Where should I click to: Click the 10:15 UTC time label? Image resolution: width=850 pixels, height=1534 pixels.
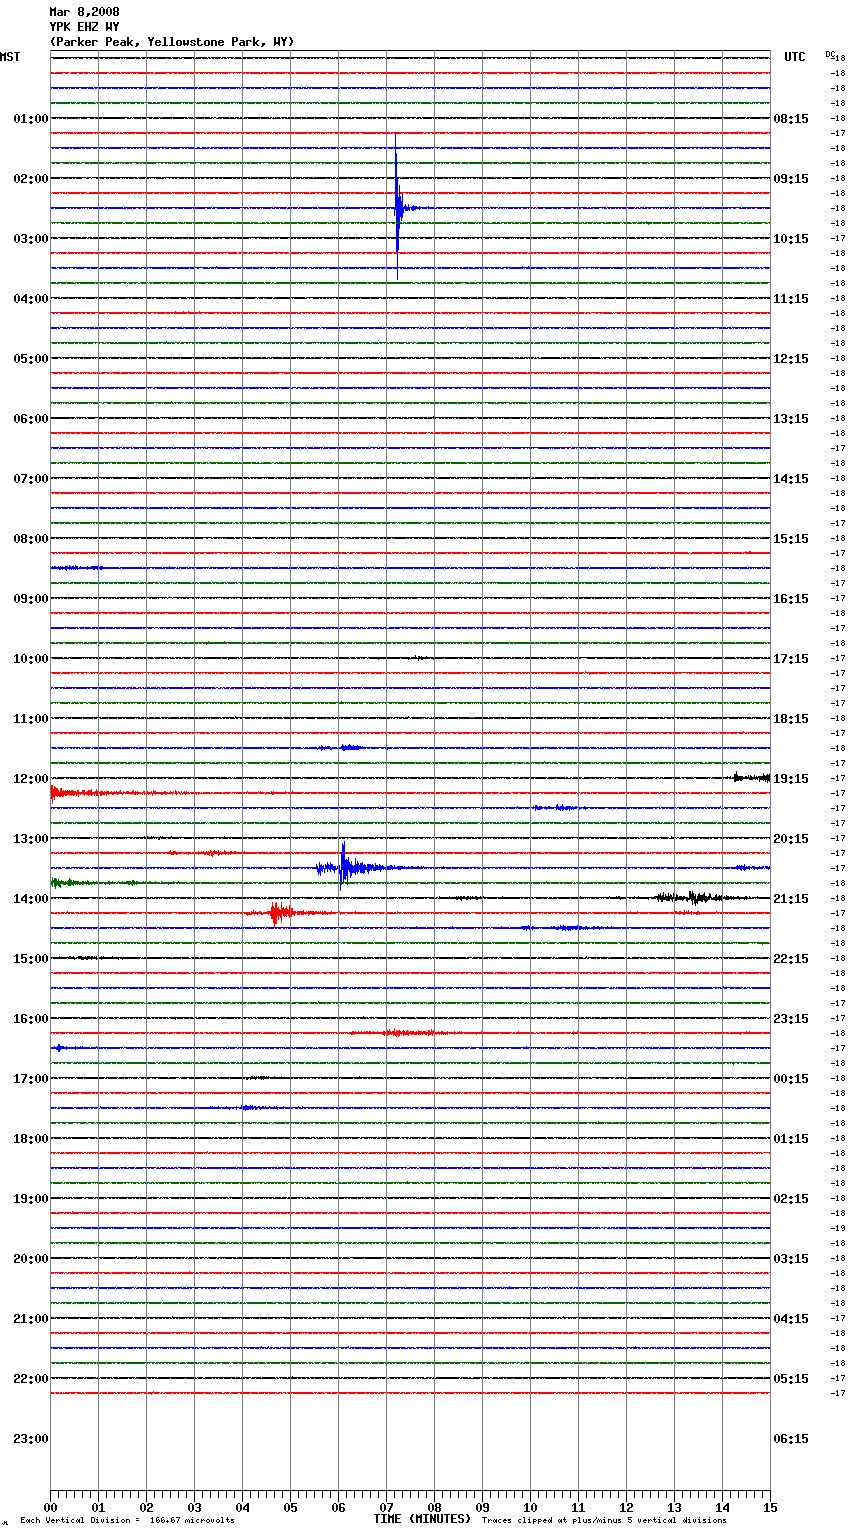pos(791,239)
